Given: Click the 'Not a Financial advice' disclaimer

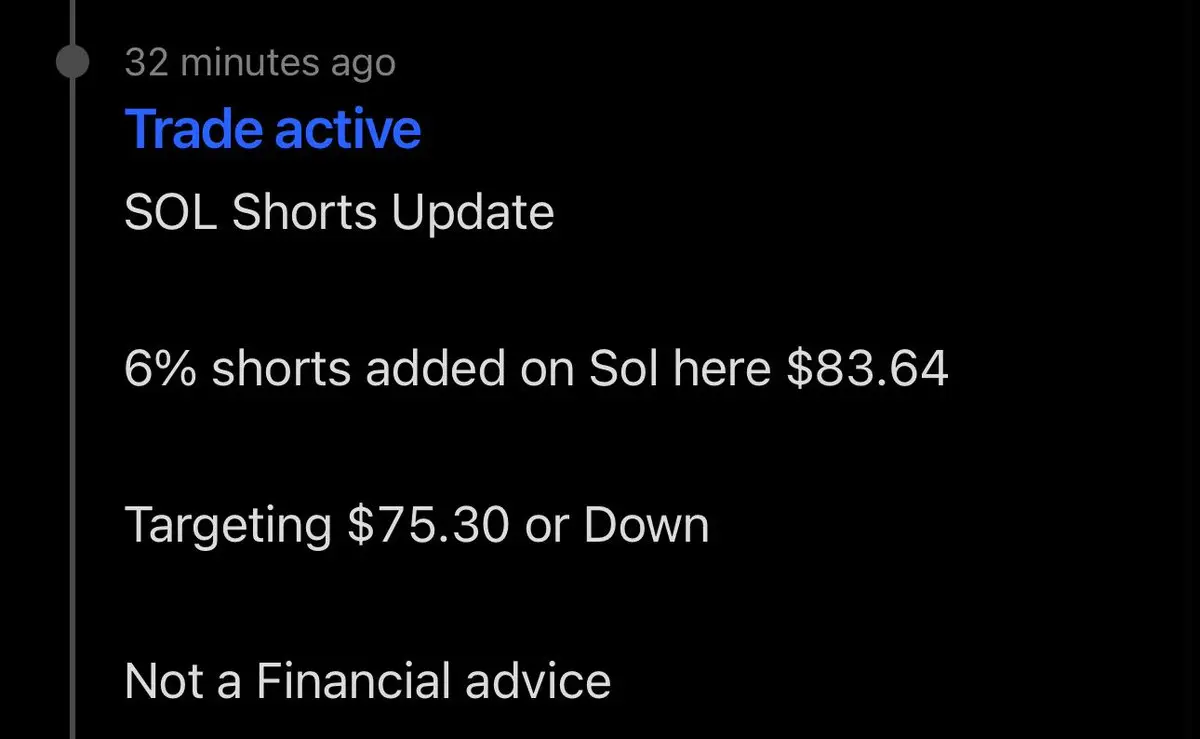Looking at the screenshot, I should pos(368,681).
